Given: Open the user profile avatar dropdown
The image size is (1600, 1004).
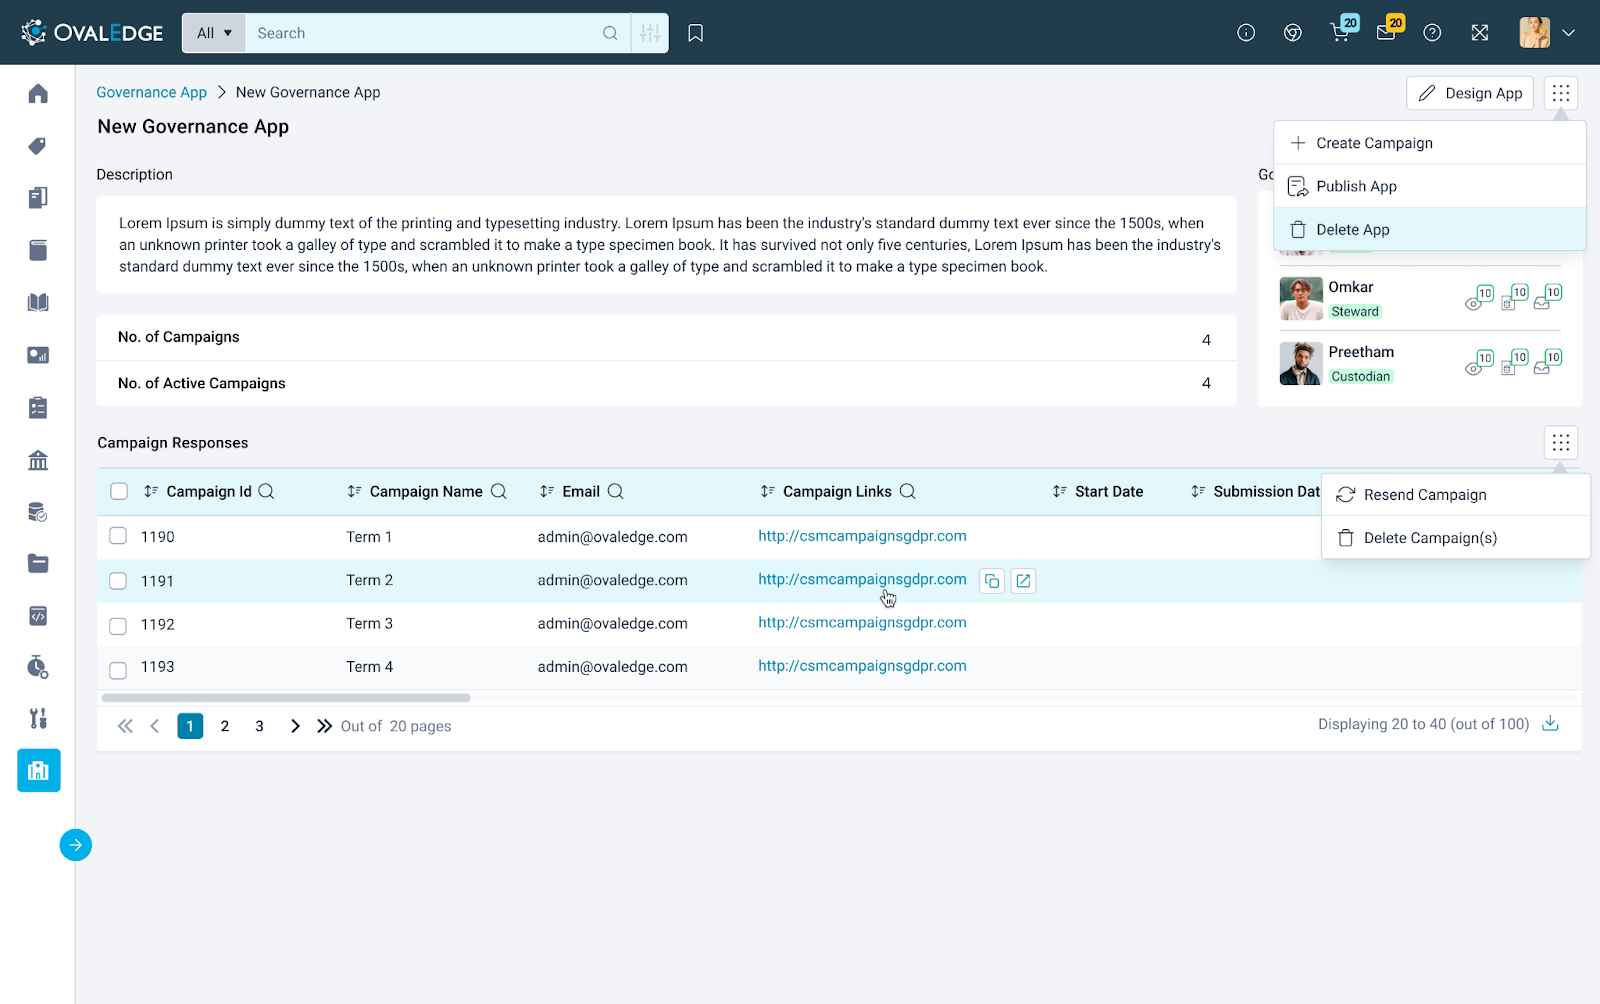Looking at the screenshot, I should coord(1547,33).
